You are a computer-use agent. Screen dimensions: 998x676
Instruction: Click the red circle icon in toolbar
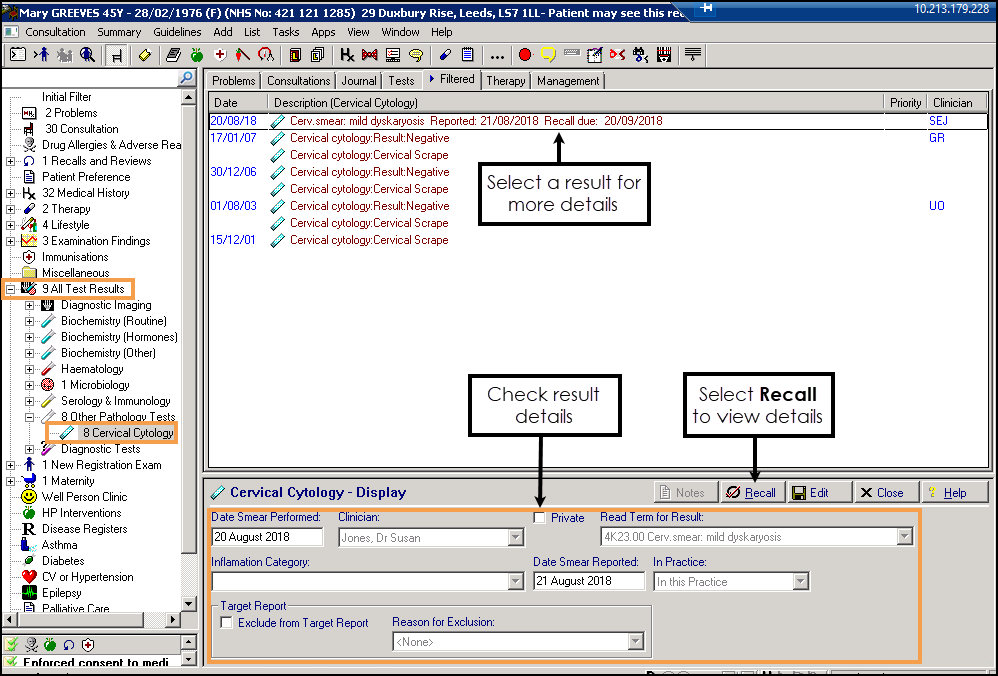(x=525, y=55)
